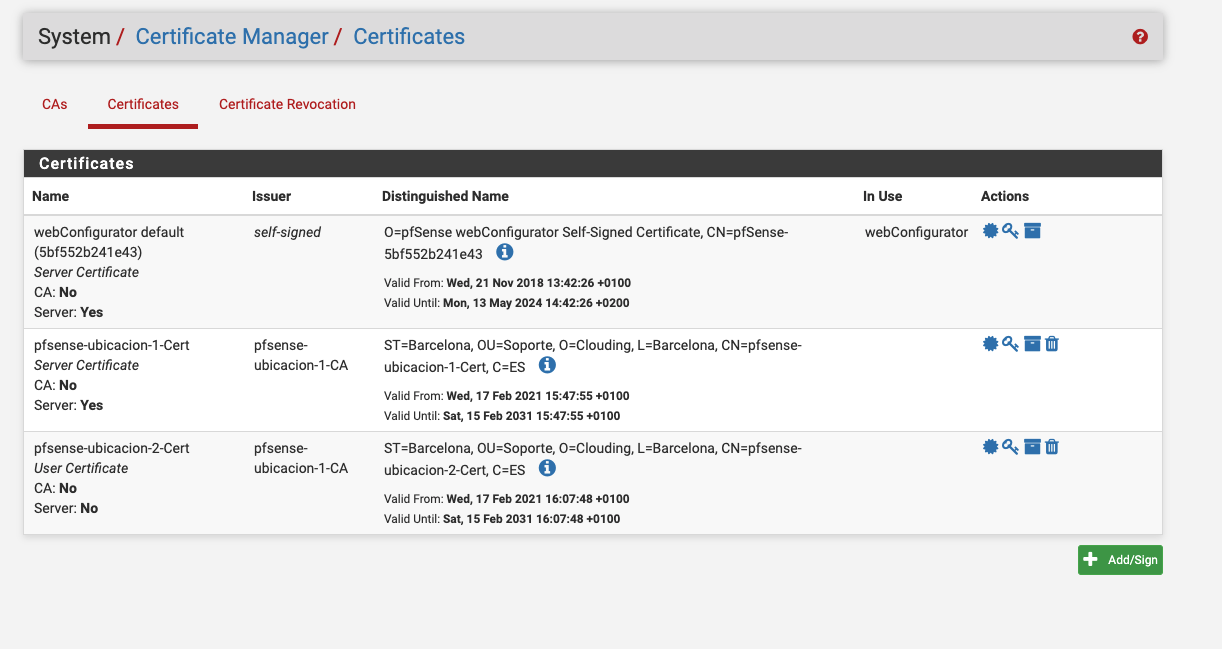Click the Add/Sign button
Screen dimensions: 1222x649
click(x=1120, y=560)
